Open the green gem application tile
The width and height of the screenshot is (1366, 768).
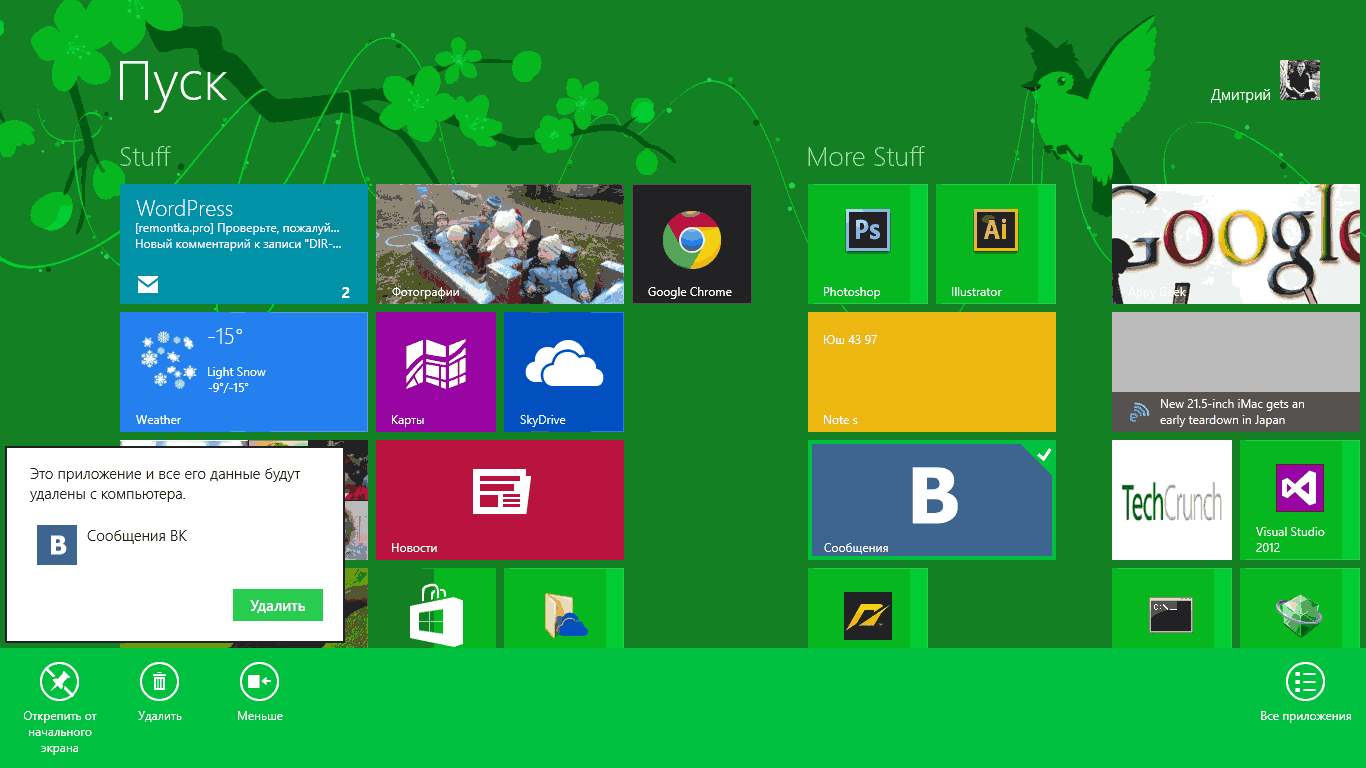[x=1300, y=608]
